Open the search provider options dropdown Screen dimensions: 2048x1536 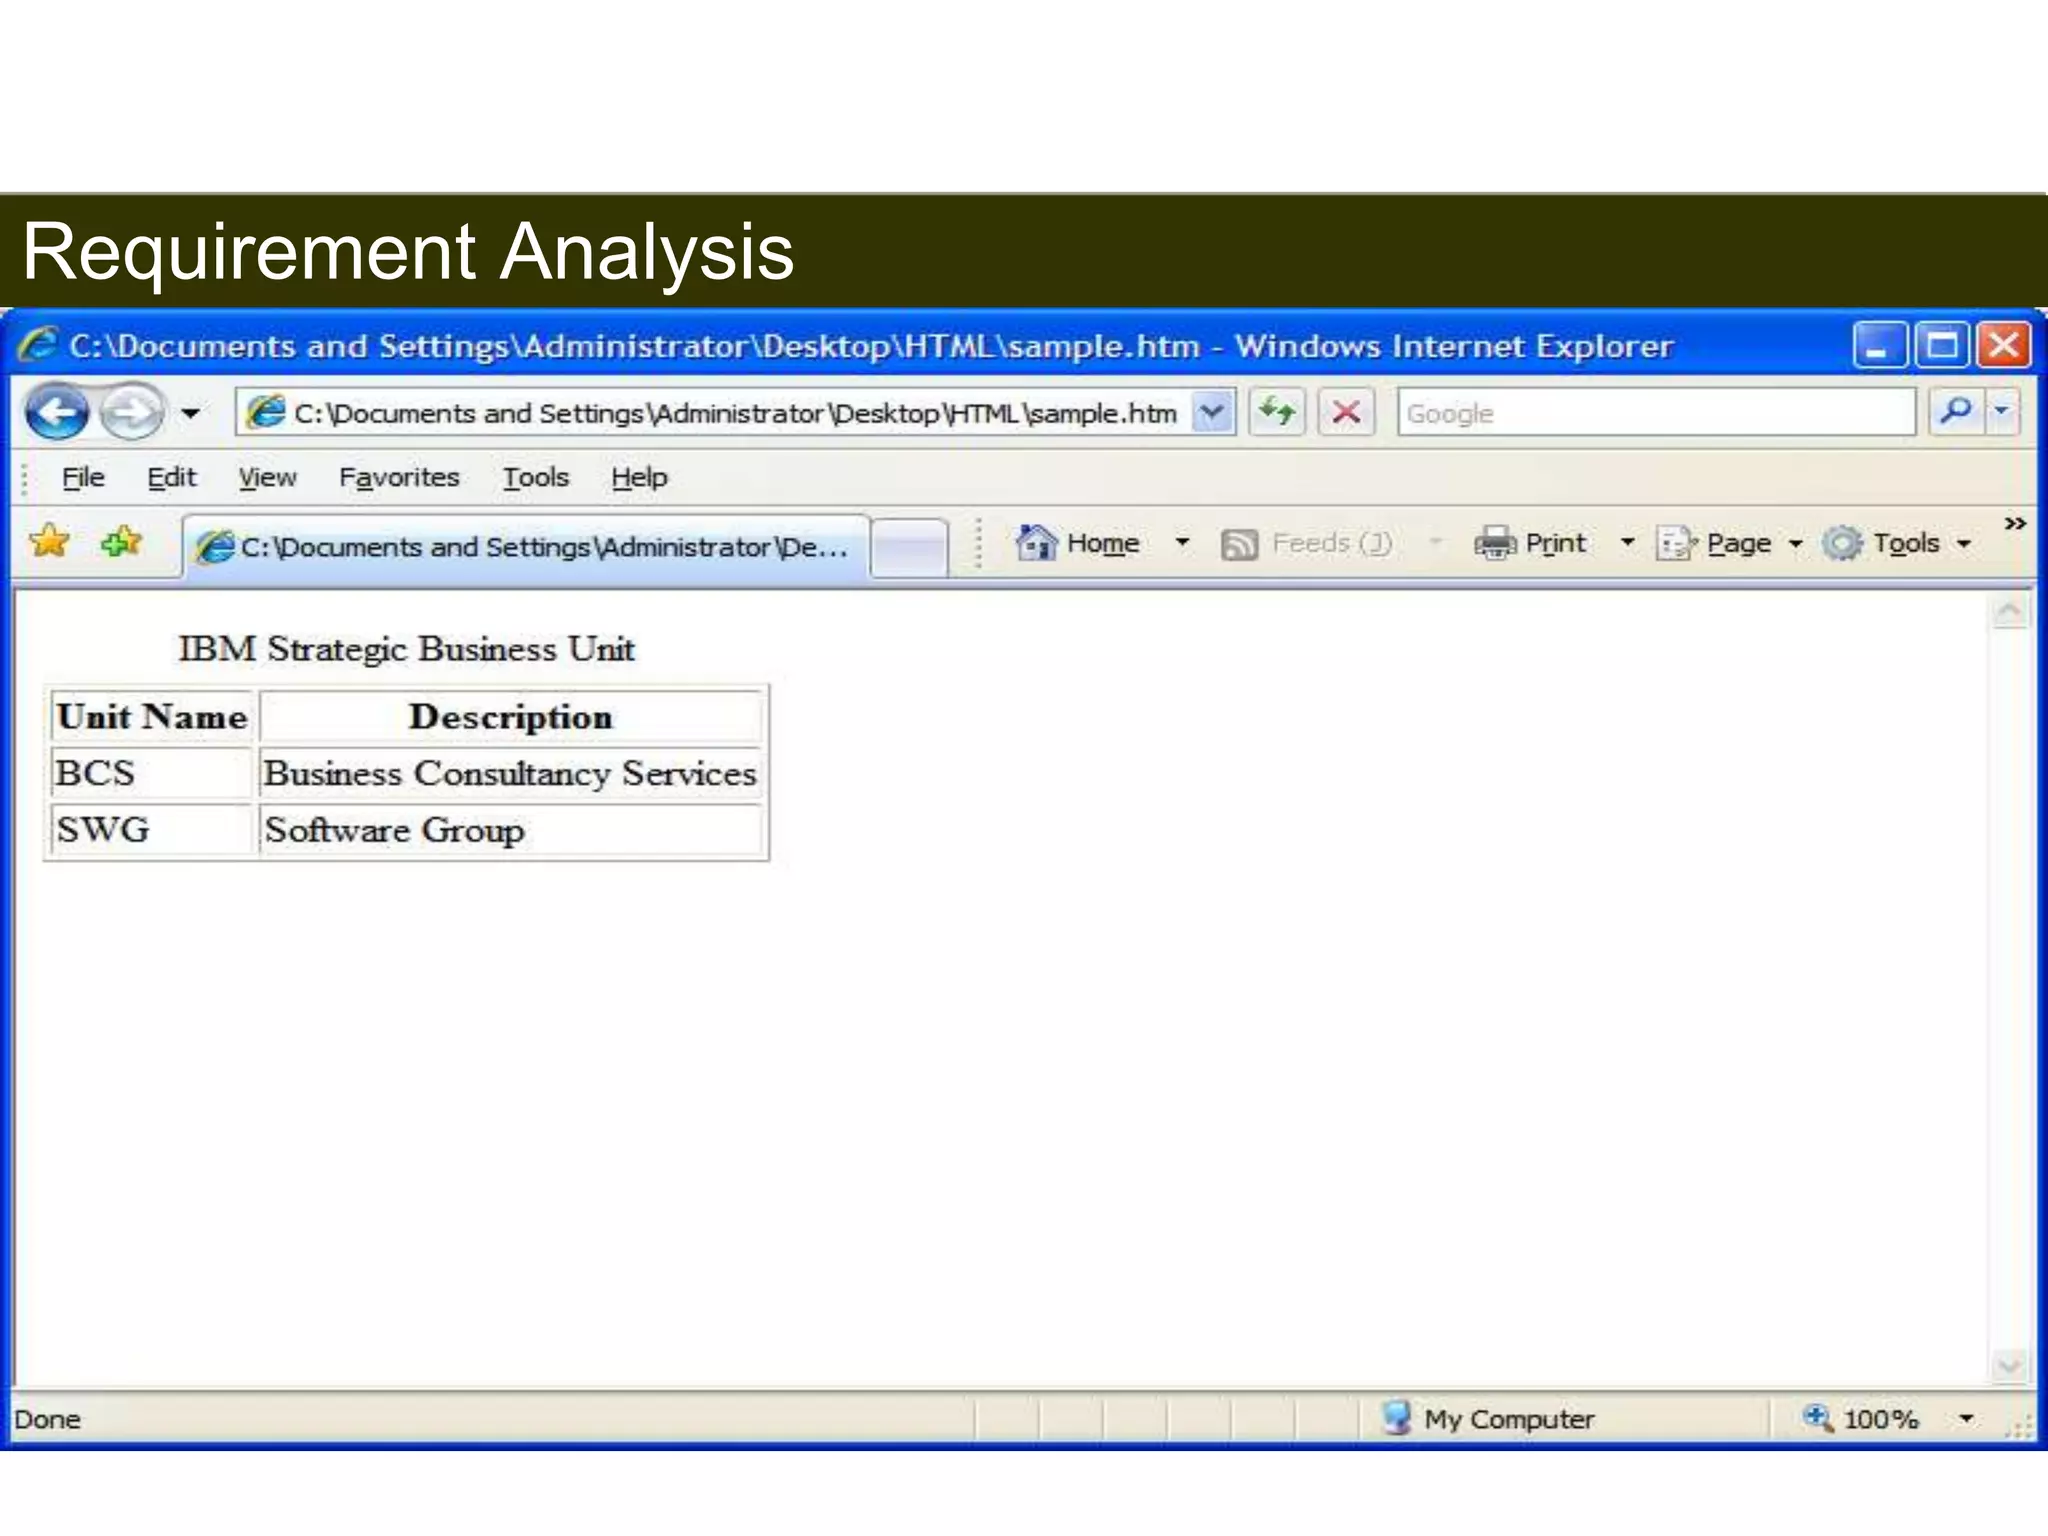click(2002, 412)
